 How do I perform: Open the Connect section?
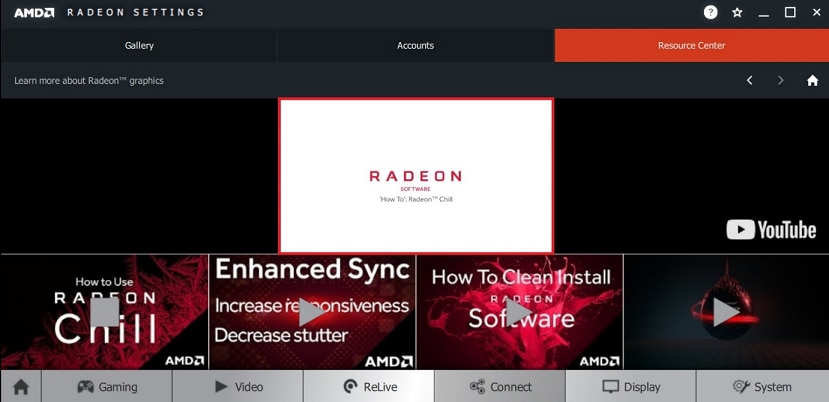click(x=500, y=387)
